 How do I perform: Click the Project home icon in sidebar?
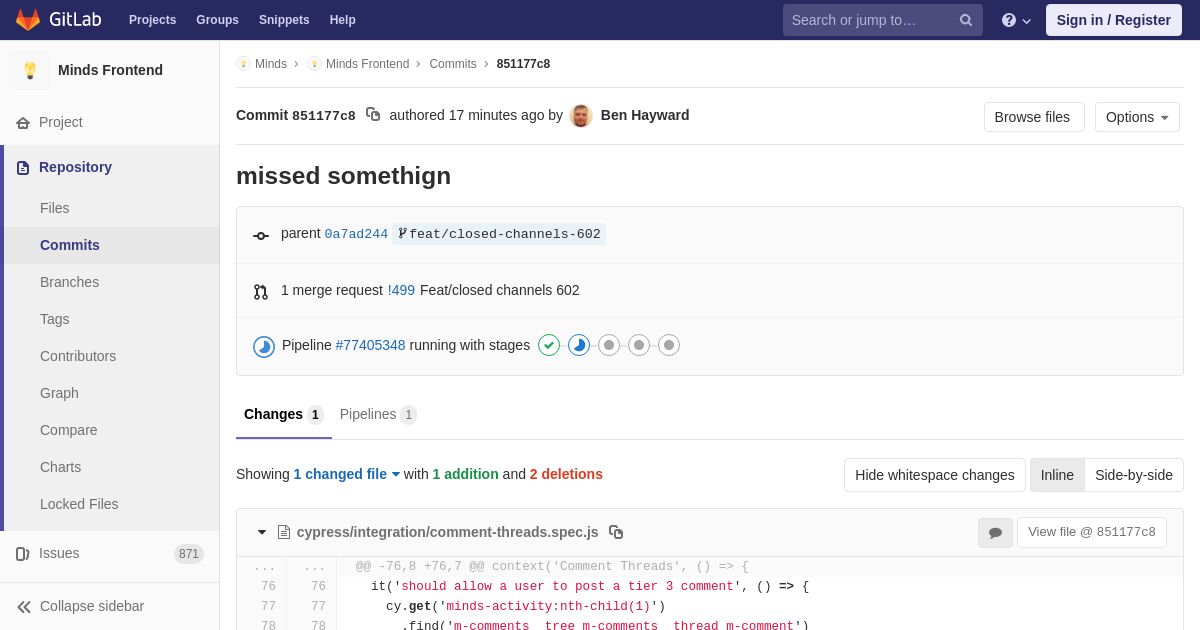[23, 122]
